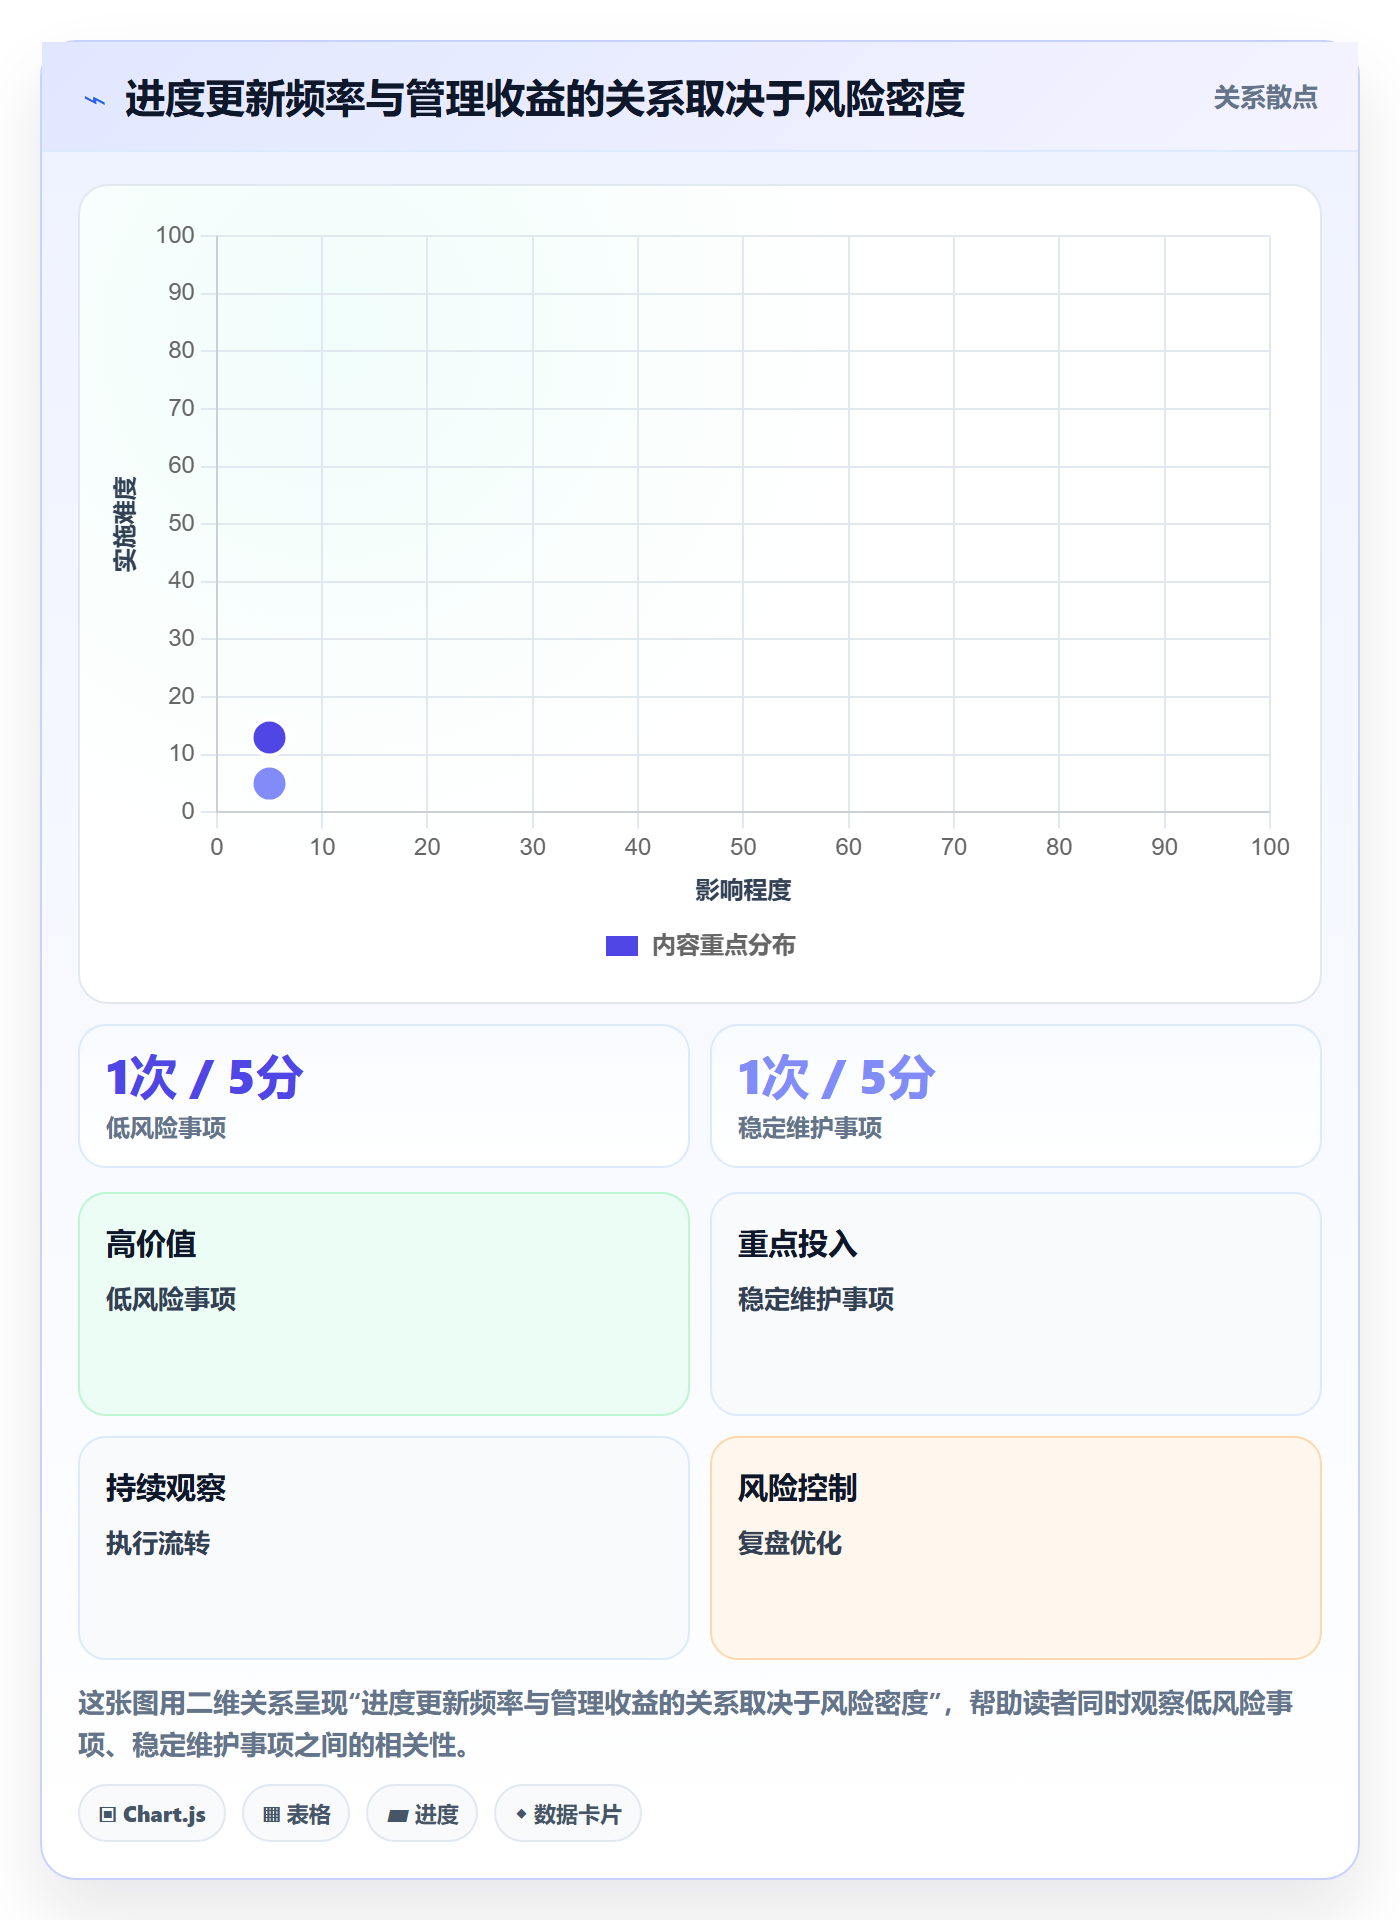Click the description paragraph below the cards
The height and width of the screenshot is (1920, 1400).
pos(686,1724)
